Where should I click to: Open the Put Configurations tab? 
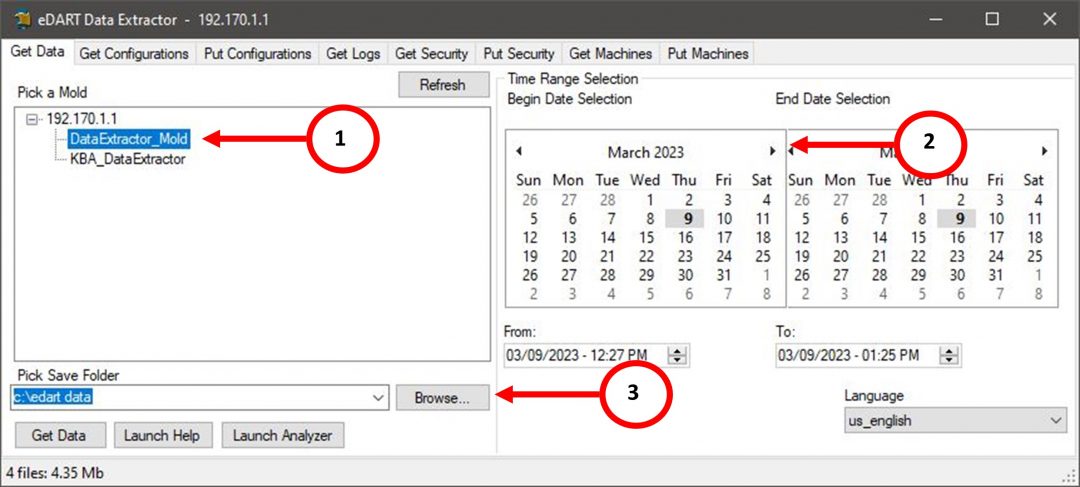pyautogui.click(x=258, y=54)
